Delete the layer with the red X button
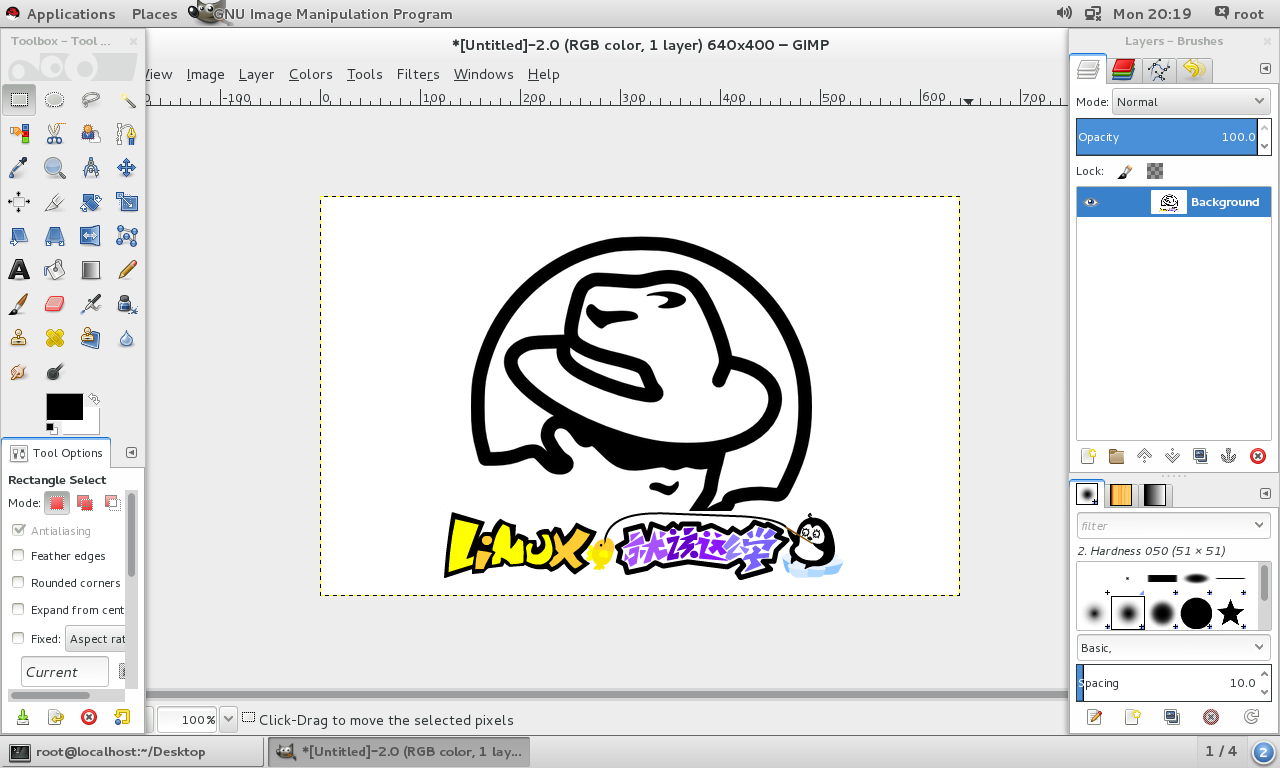The image size is (1280, 768). [1258, 456]
